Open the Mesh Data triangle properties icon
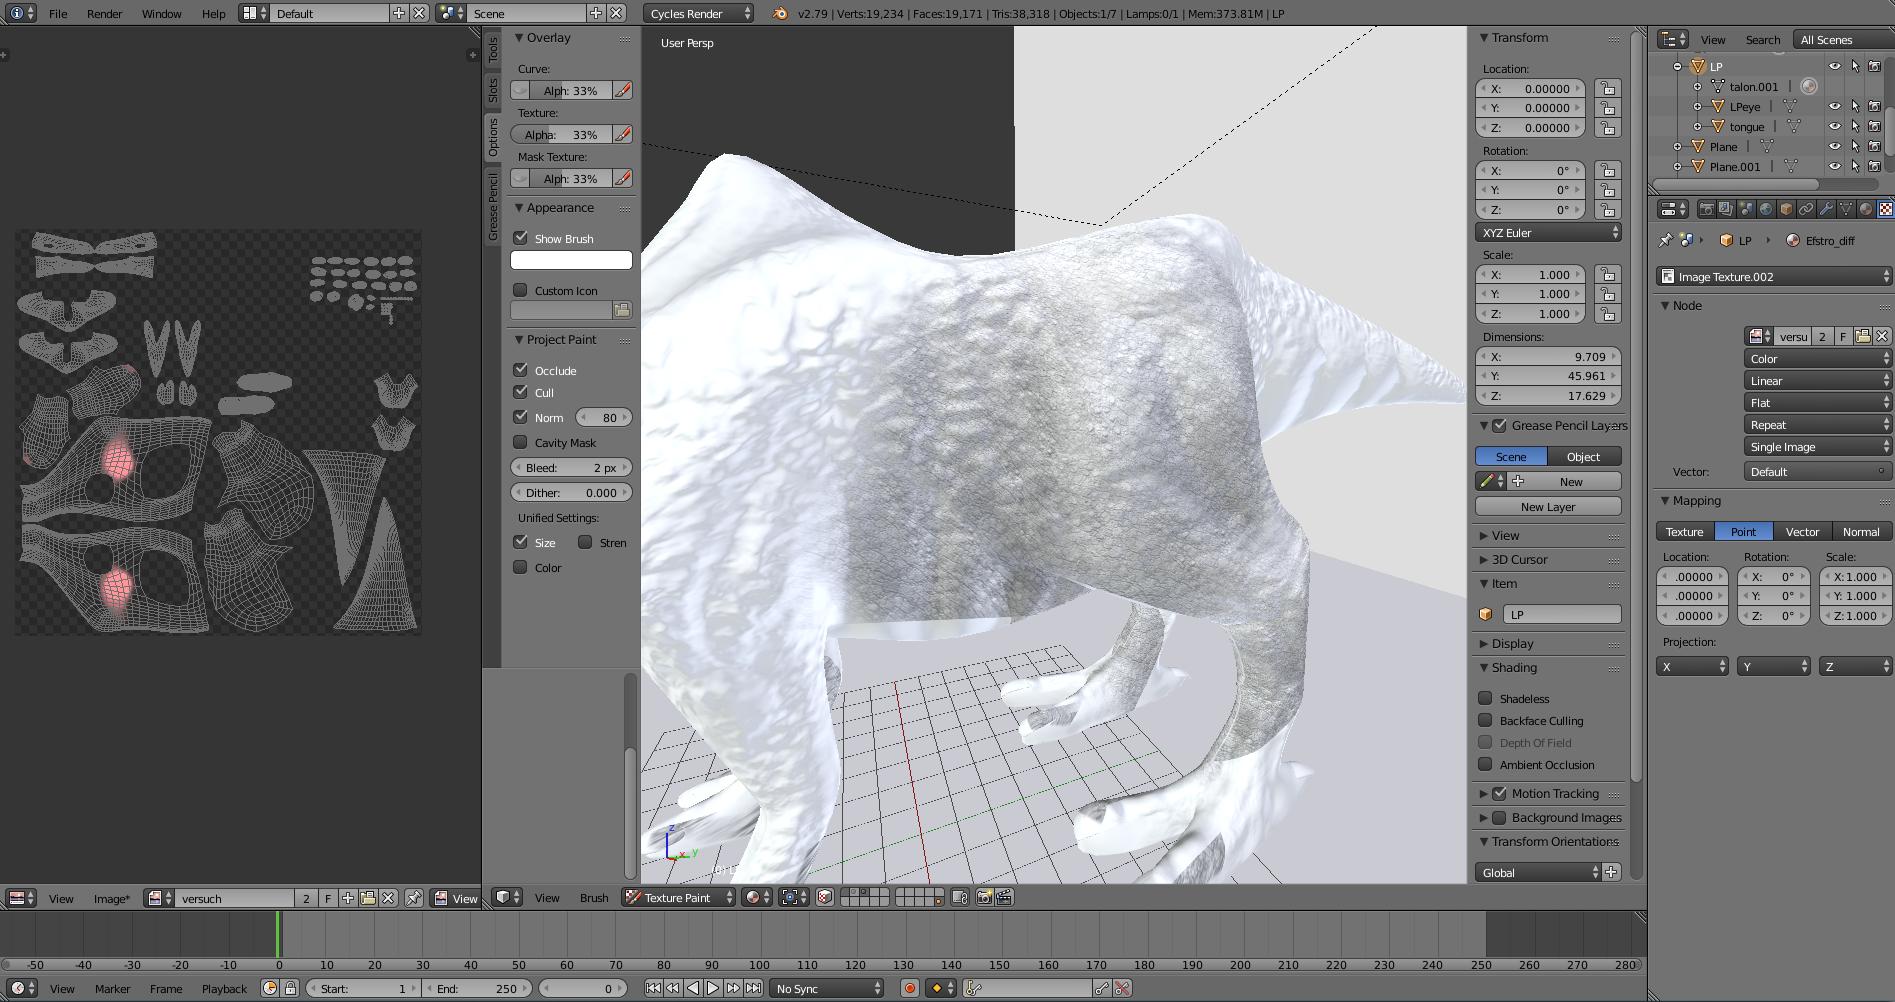Image resolution: width=1895 pixels, height=1002 pixels. tap(1846, 209)
